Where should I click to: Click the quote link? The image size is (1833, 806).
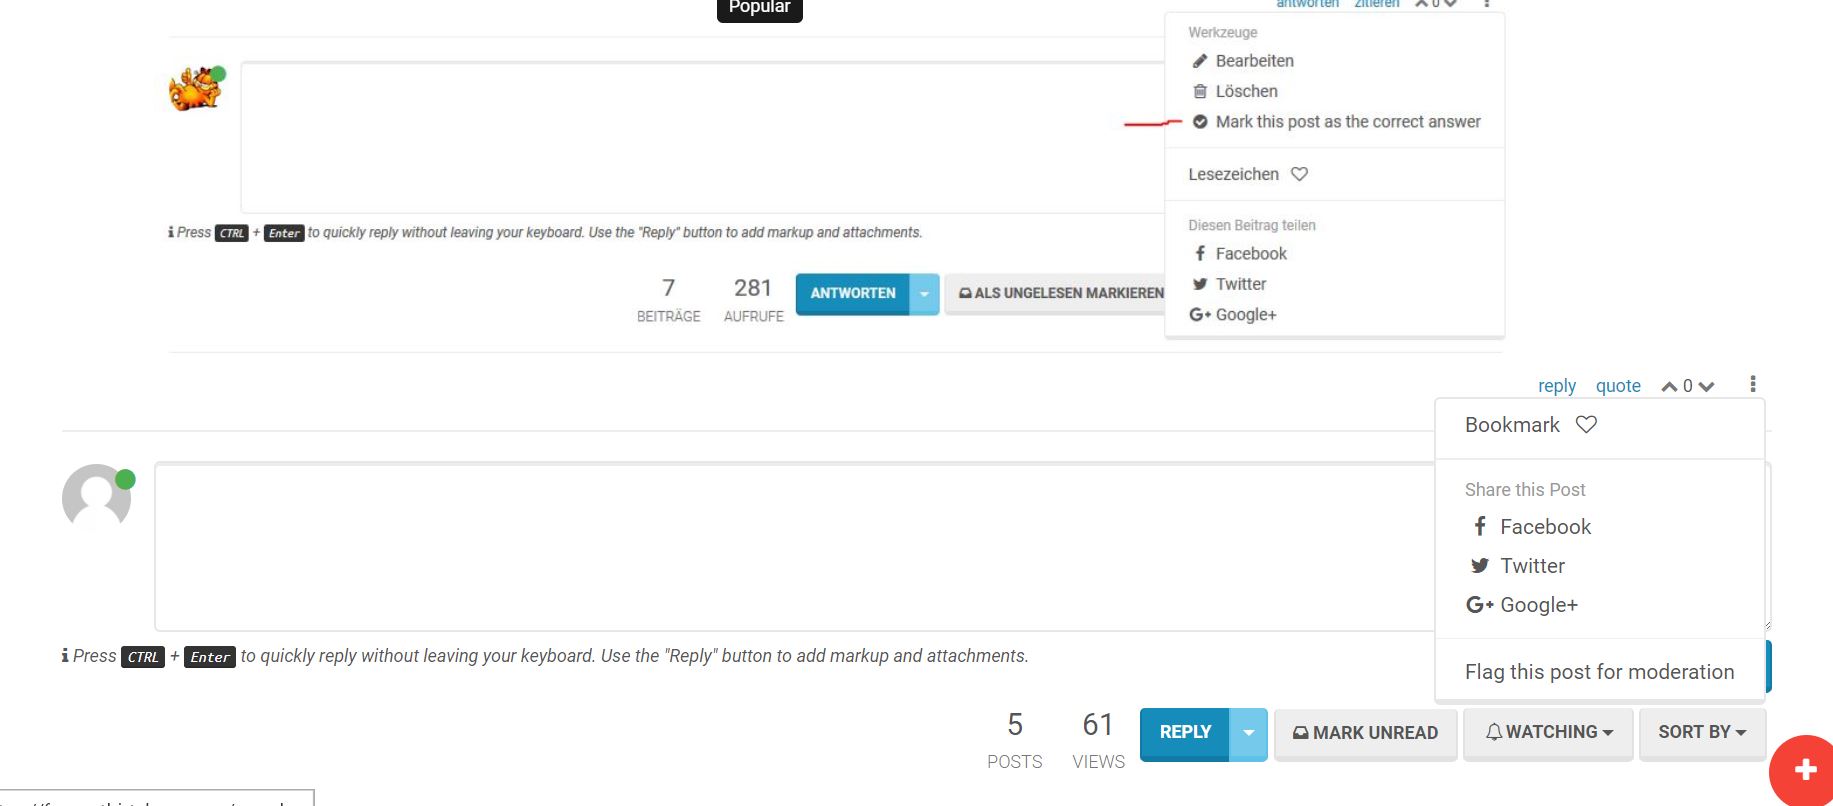click(1617, 386)
